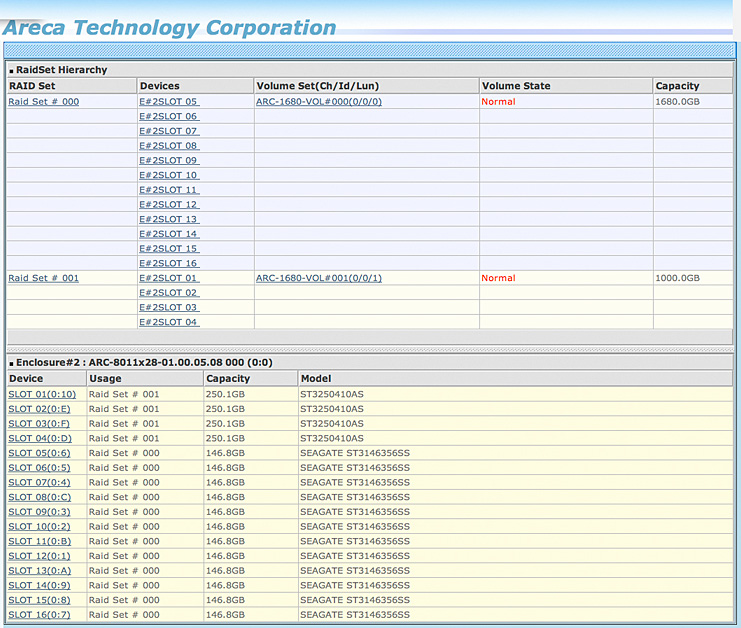Click the Enclosure#2 section title
This screenshot has width=741, height=628.
click(144, 362)
